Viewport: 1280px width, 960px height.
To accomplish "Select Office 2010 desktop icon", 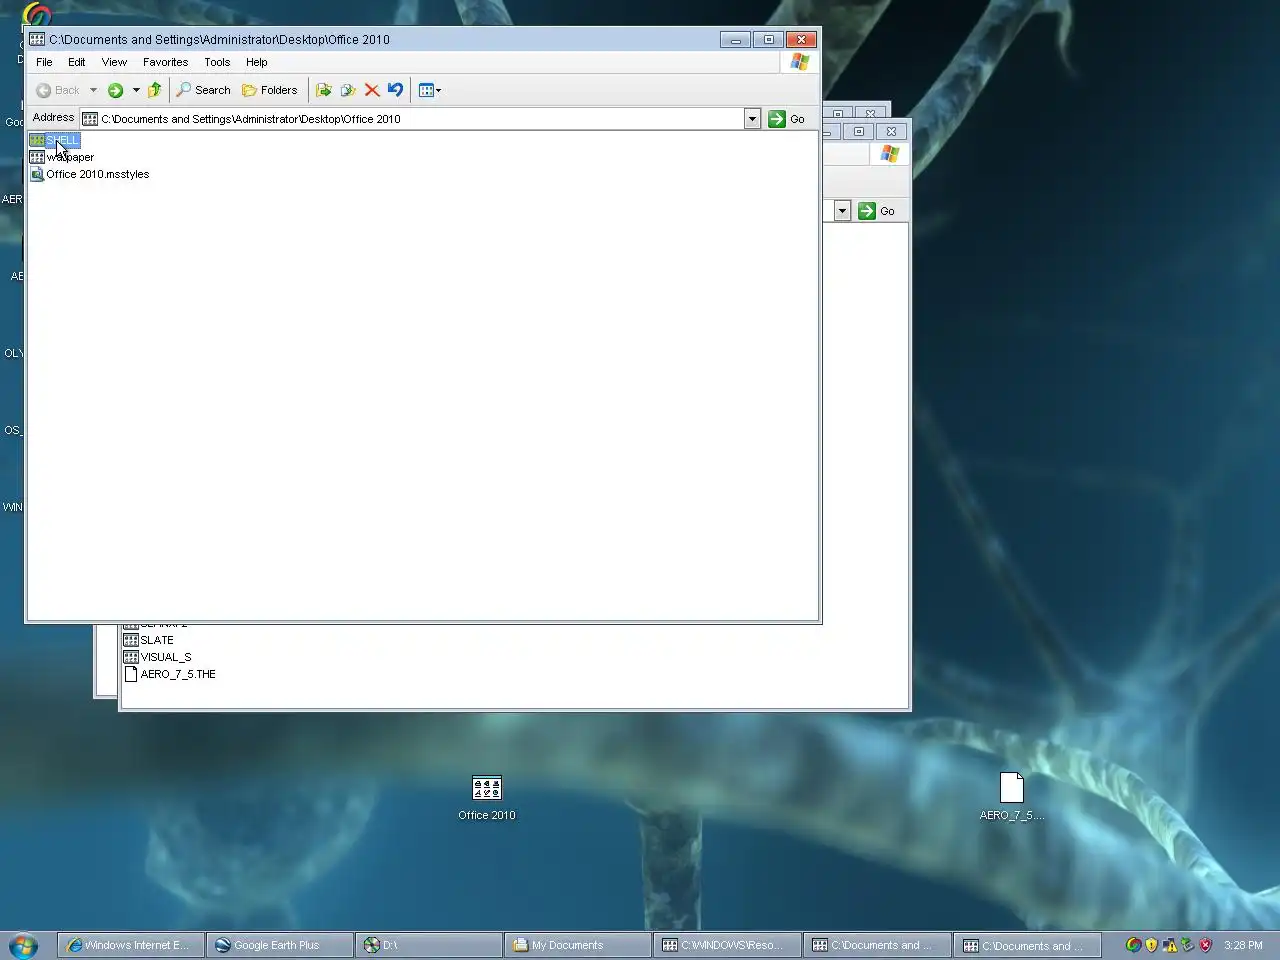I will (x=487, y=797).
